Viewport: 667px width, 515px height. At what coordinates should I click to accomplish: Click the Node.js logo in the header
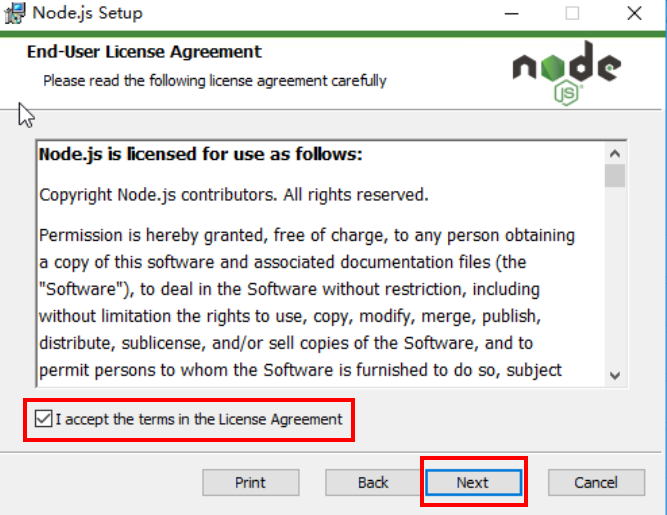(567, 73)
